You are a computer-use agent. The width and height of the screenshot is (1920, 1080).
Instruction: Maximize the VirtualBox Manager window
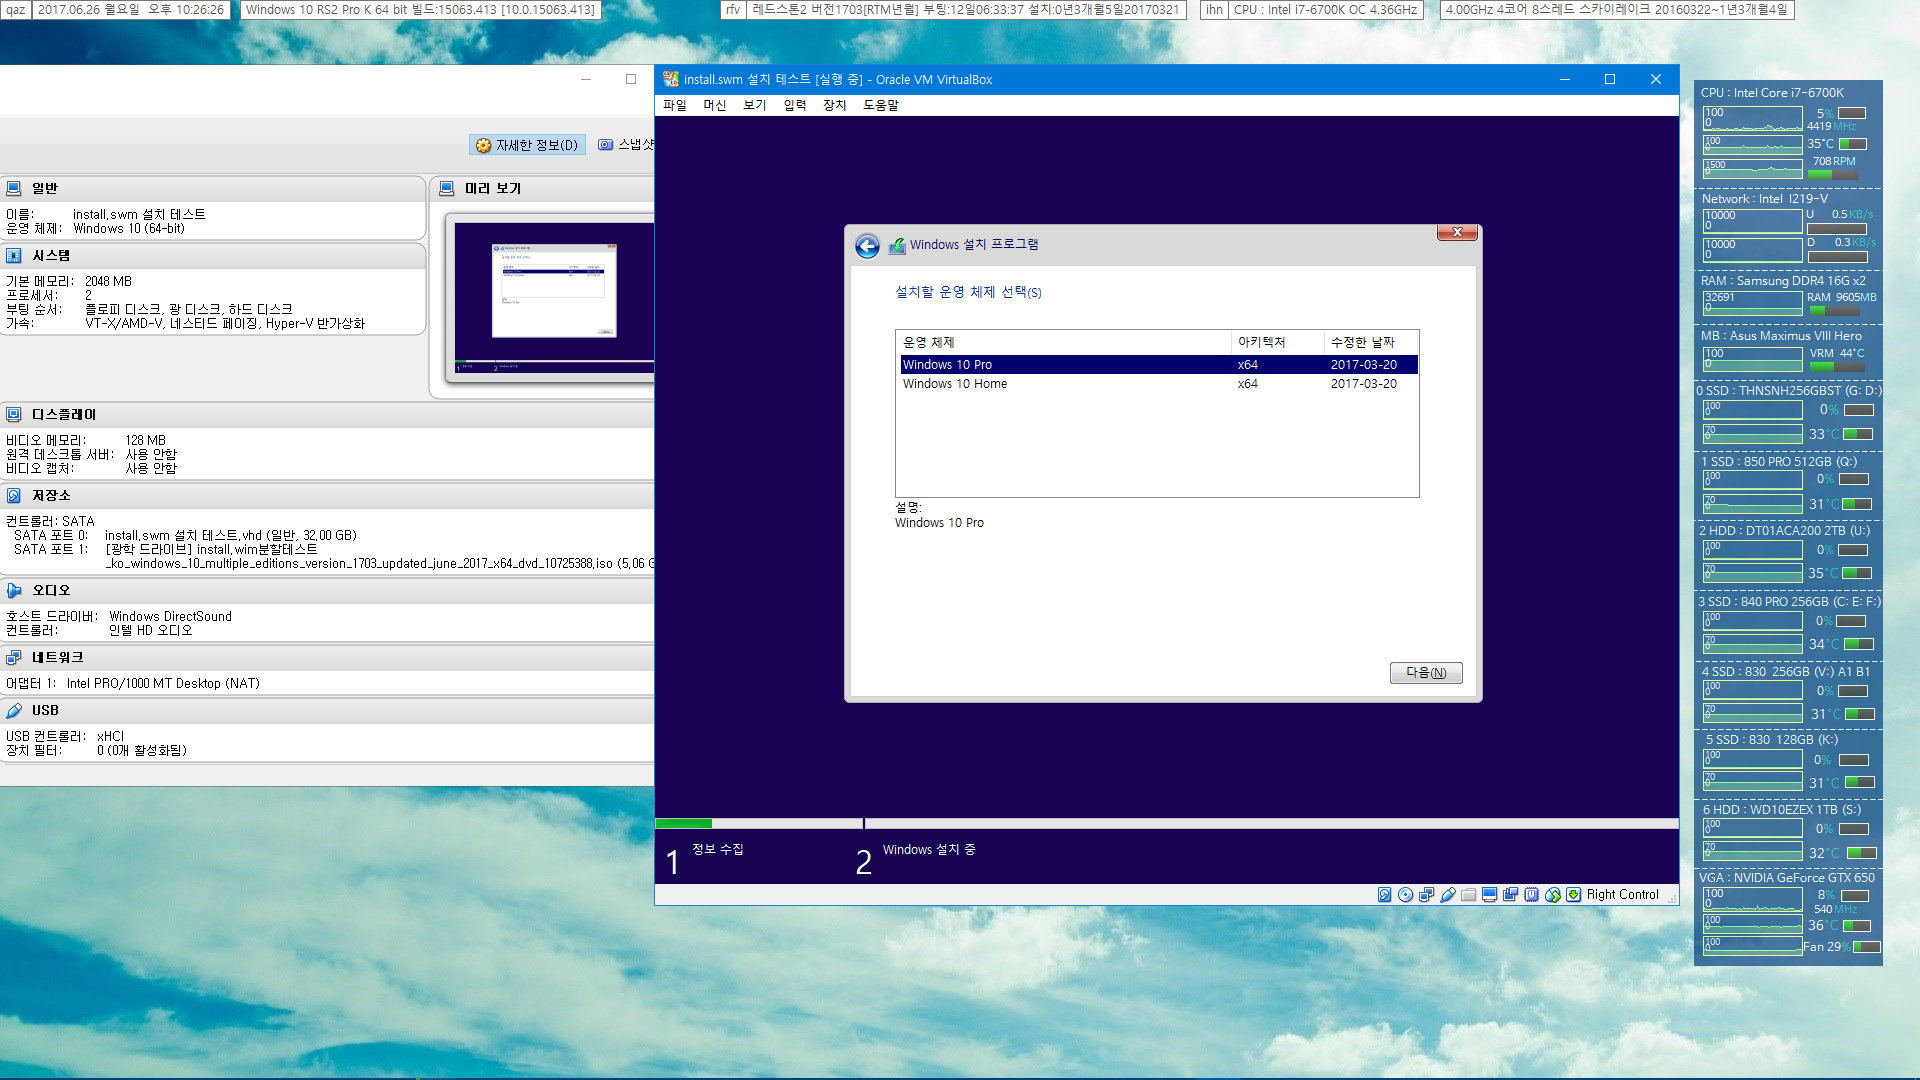[631, 79]
